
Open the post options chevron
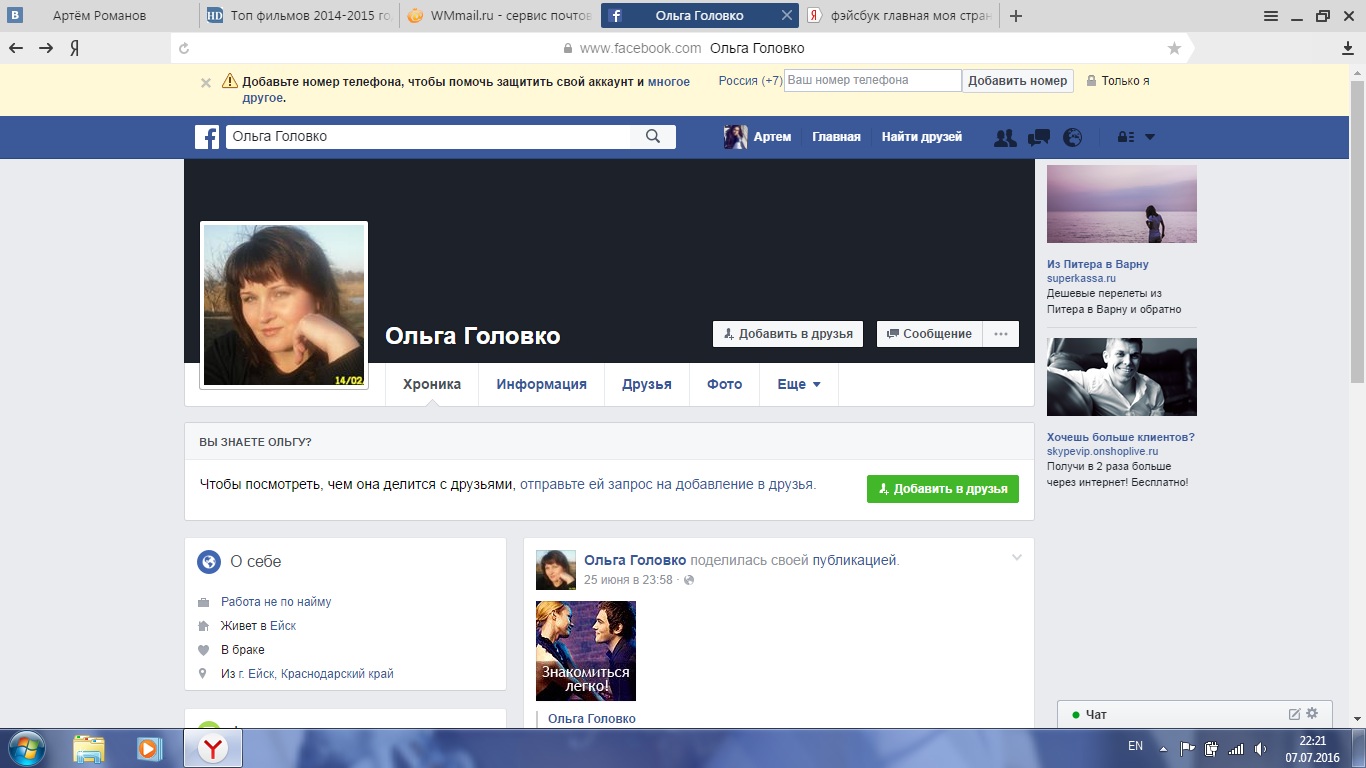pos(1017,558)
